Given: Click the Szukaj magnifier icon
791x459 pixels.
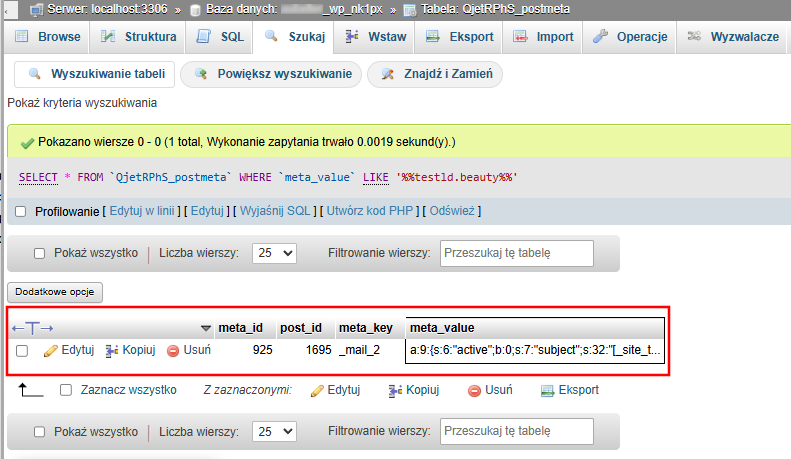Looking at the screenshot, I should point(271,36).
